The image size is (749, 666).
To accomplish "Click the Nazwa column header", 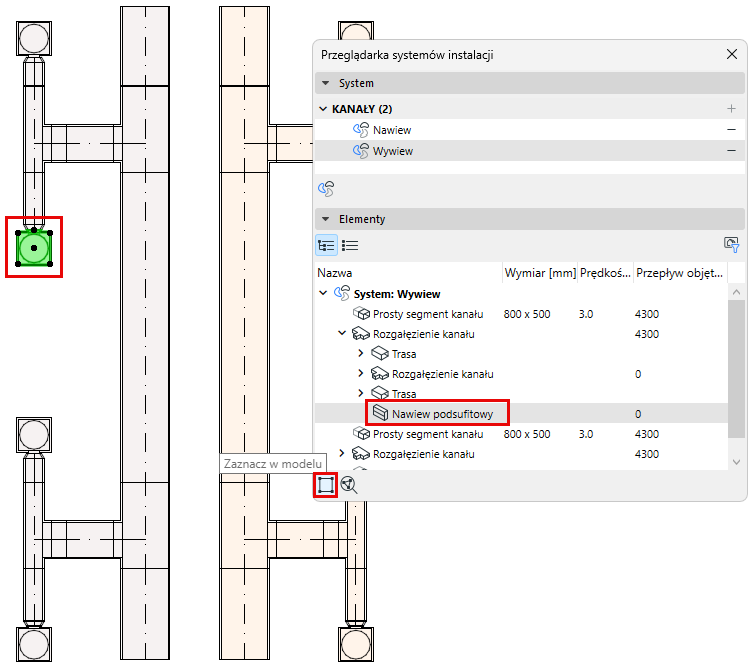I will 409,273.
